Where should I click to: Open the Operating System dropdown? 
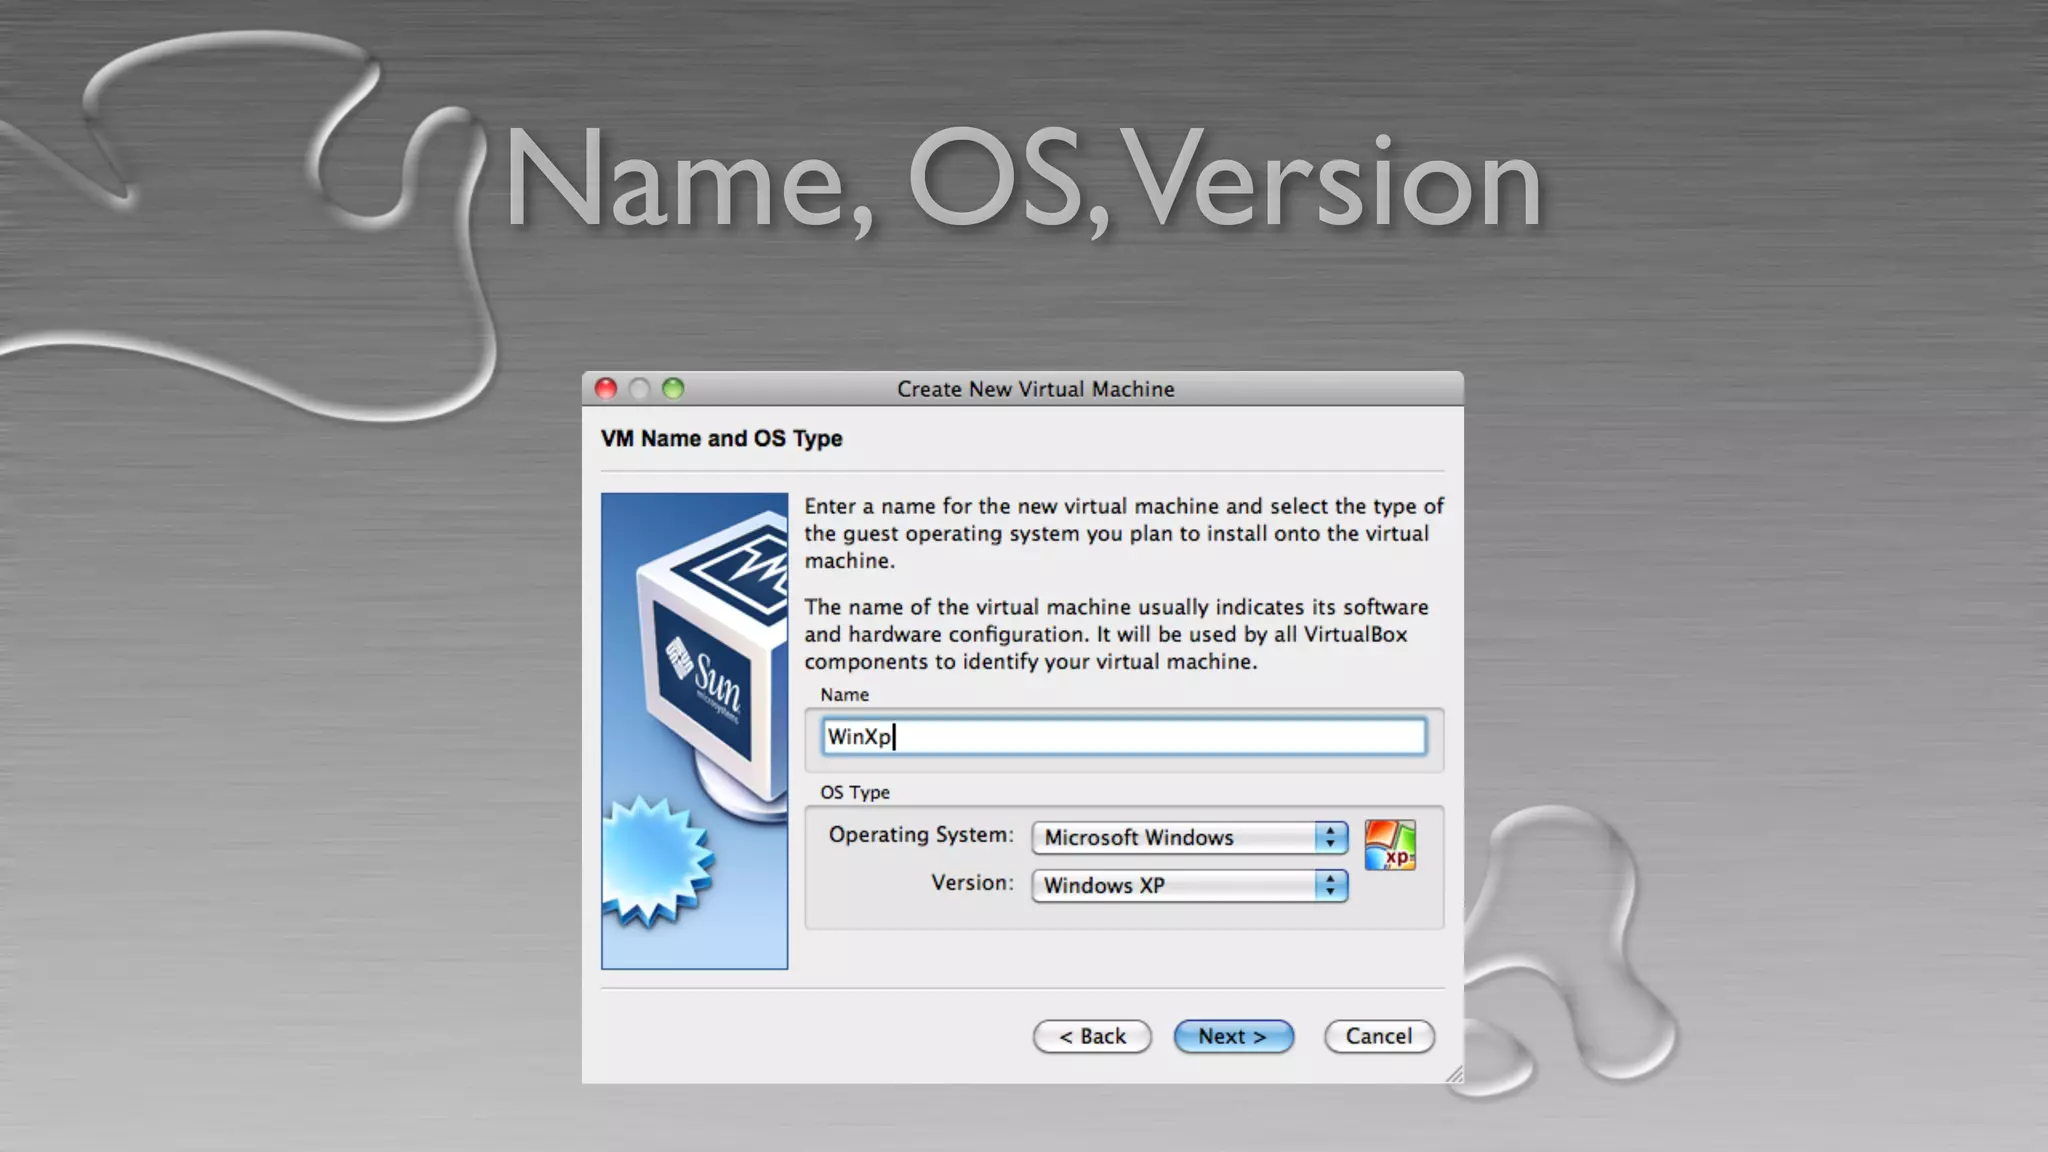[1190, 837]
